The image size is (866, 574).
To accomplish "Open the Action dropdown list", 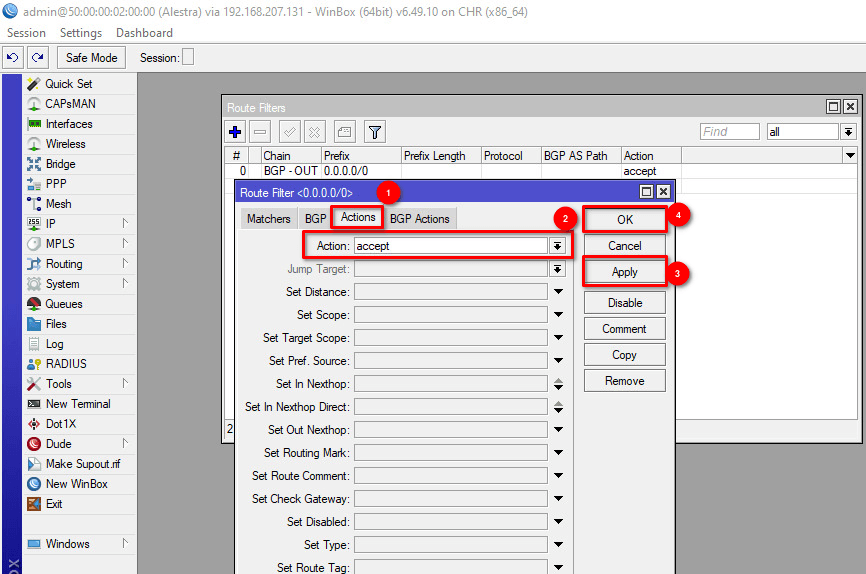I will click(557, 246).
